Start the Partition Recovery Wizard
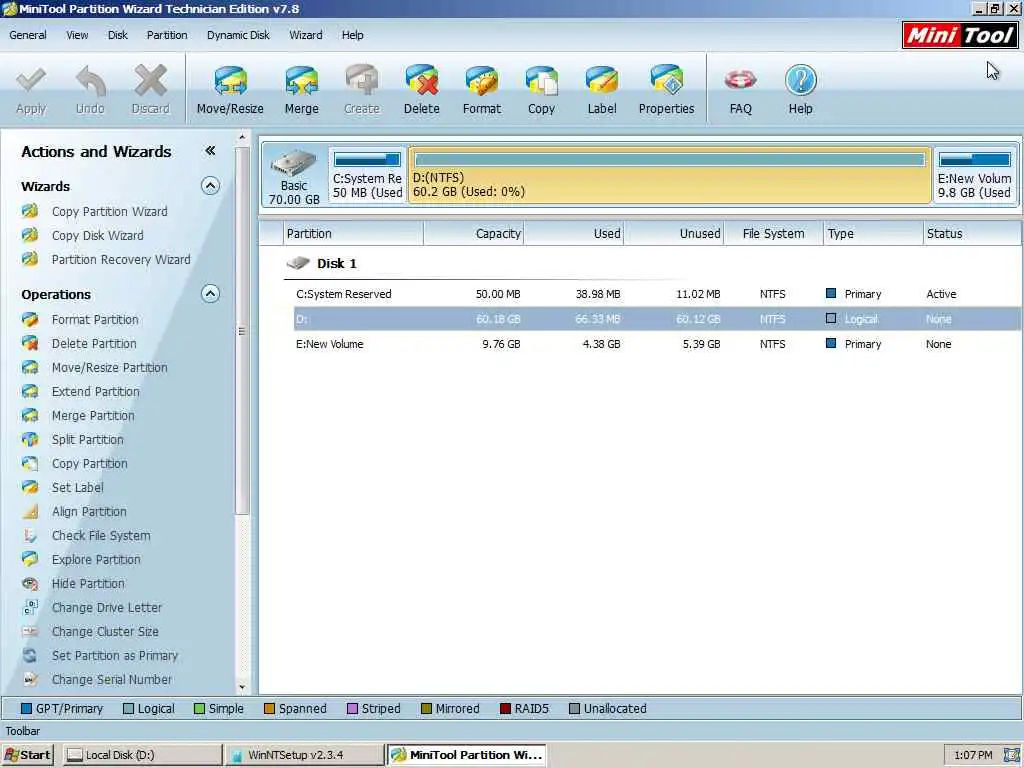The image size is (1024, 768). click(x=121, y=259)
